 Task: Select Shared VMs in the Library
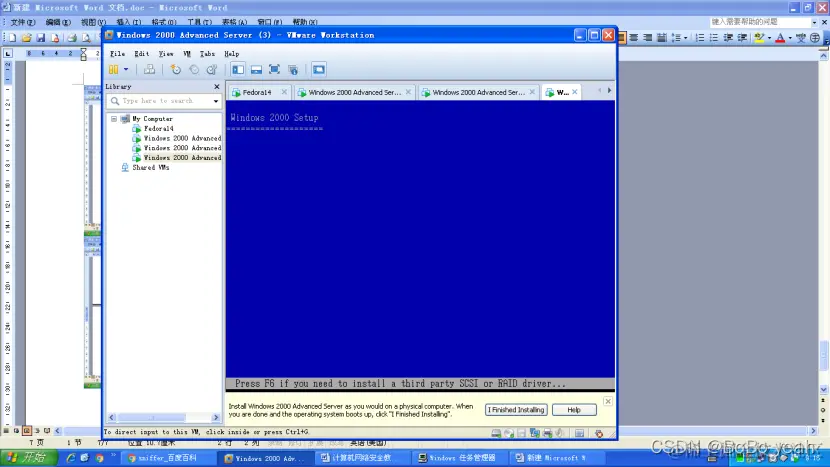(151, 167)
